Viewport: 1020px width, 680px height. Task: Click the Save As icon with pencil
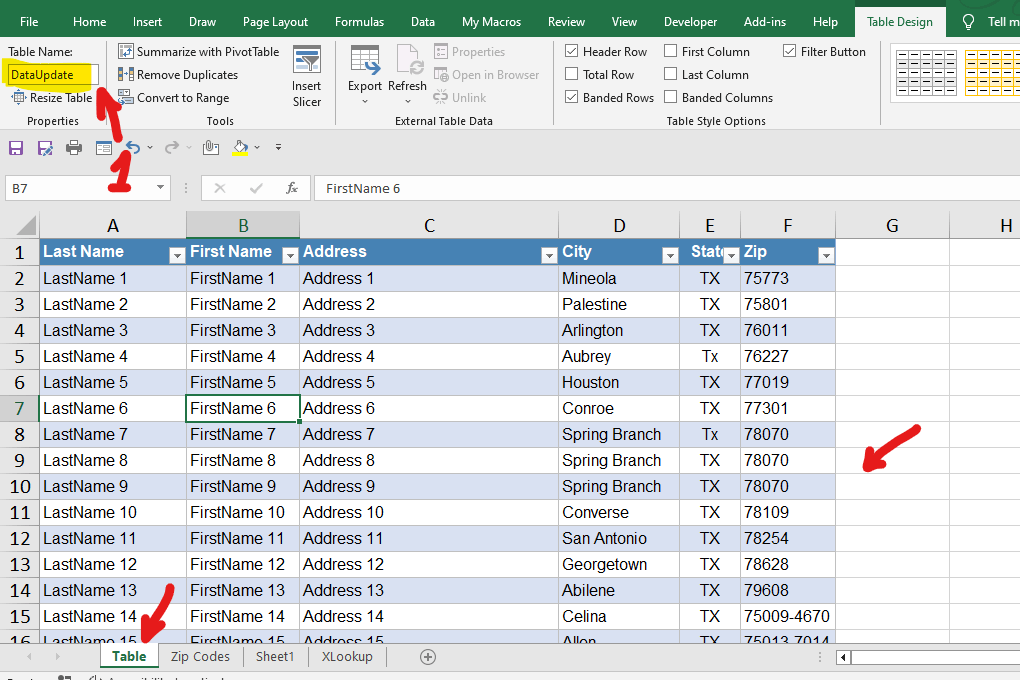point(45,148)
